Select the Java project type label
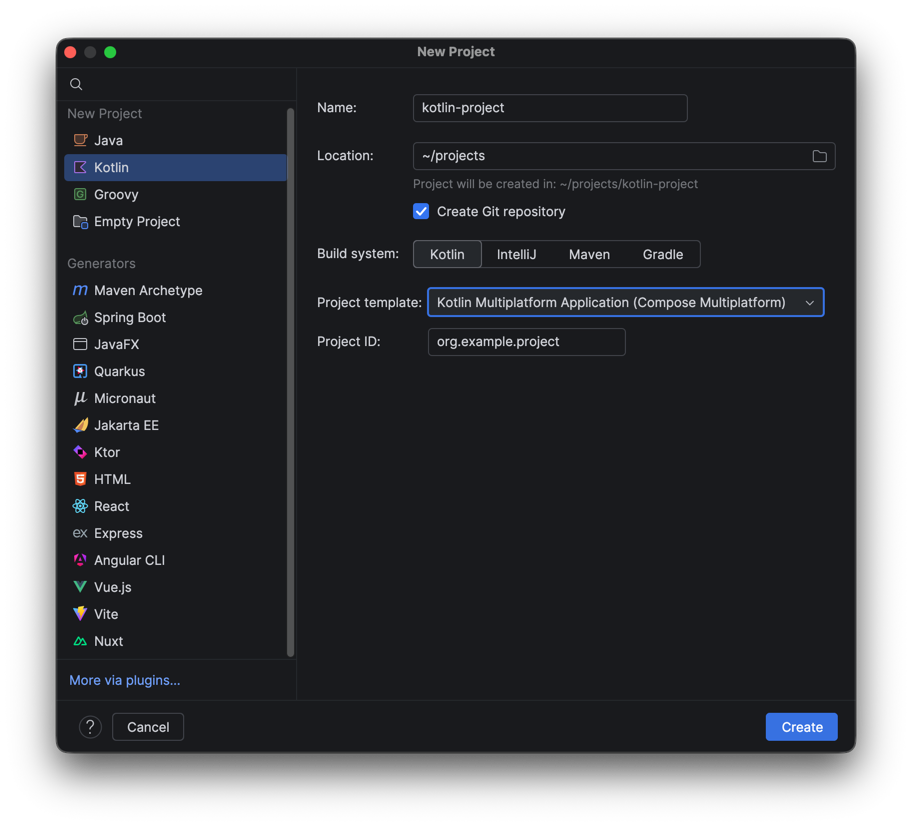Screen dimensions: 912x827 tap(108, 141)
